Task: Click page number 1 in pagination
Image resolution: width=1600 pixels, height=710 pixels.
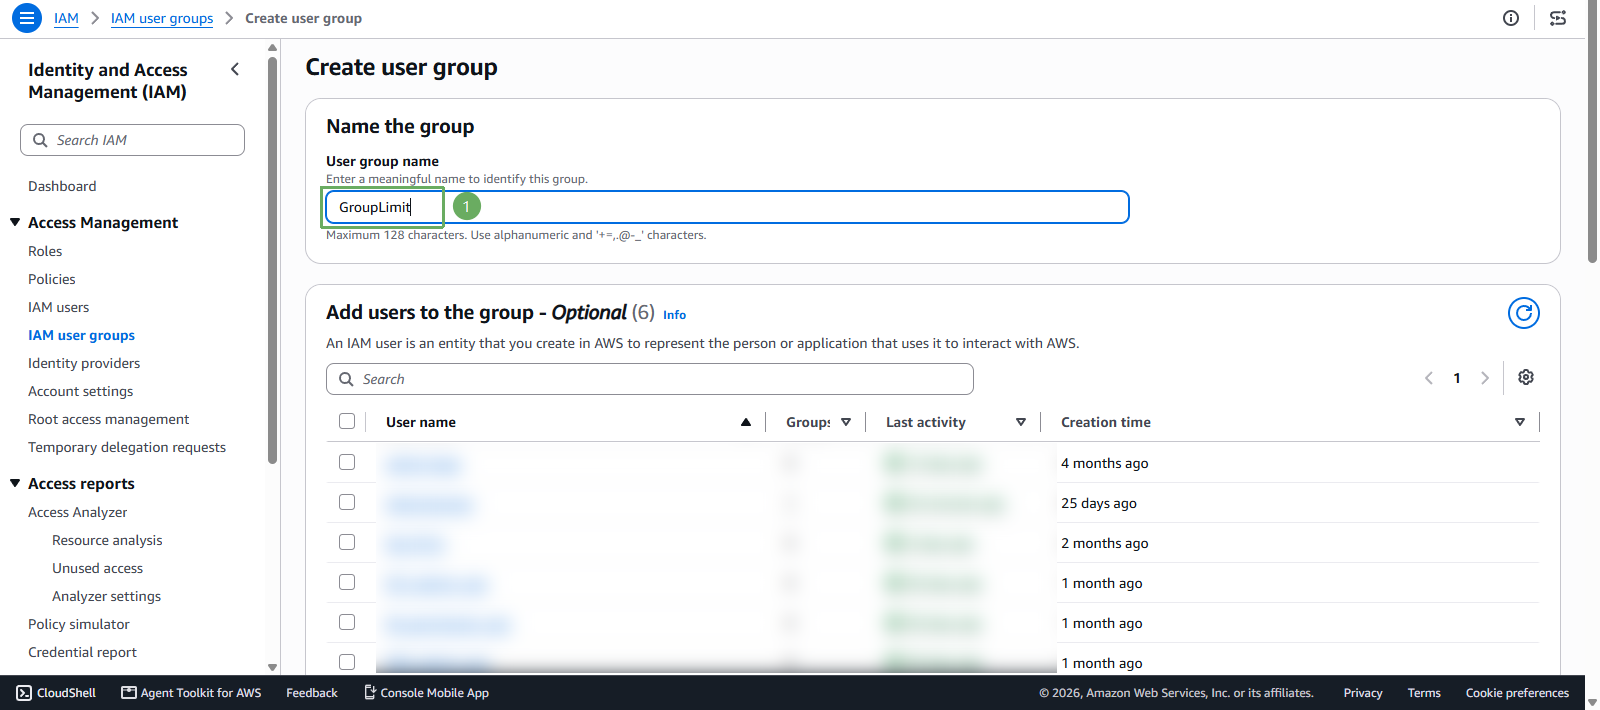Action: (1457, 378)
